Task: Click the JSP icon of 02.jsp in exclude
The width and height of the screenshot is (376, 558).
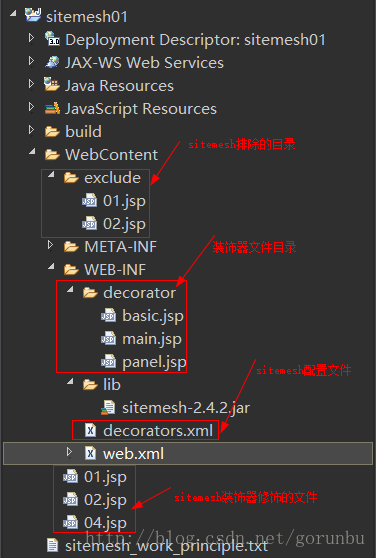Action: pos(89,224)
